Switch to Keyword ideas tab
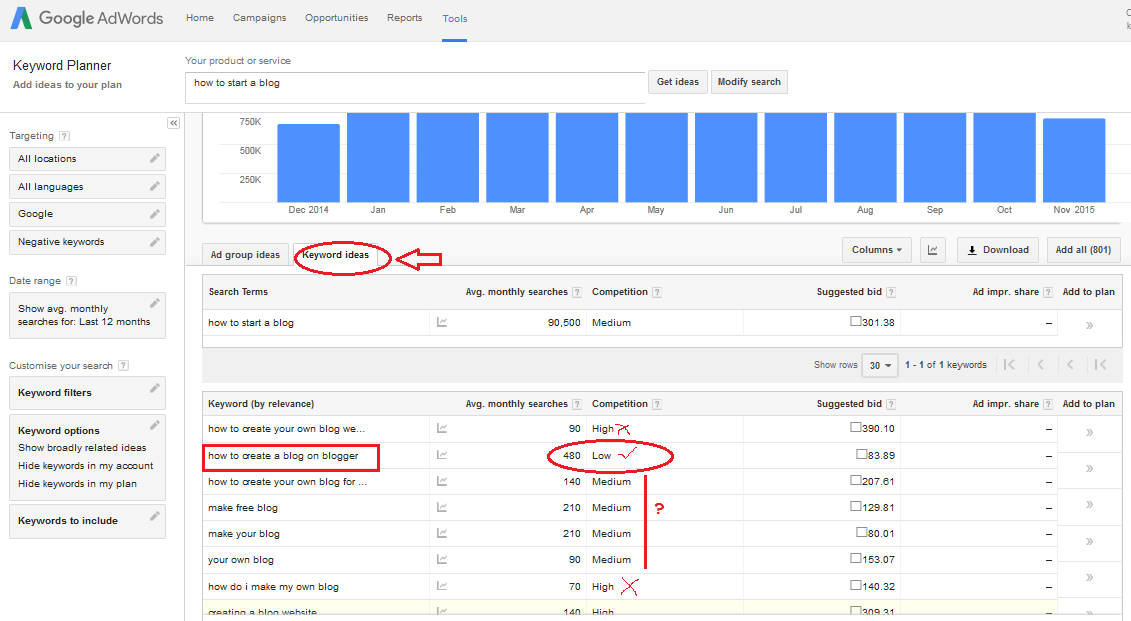The image size is (1131, 621). 335,255
